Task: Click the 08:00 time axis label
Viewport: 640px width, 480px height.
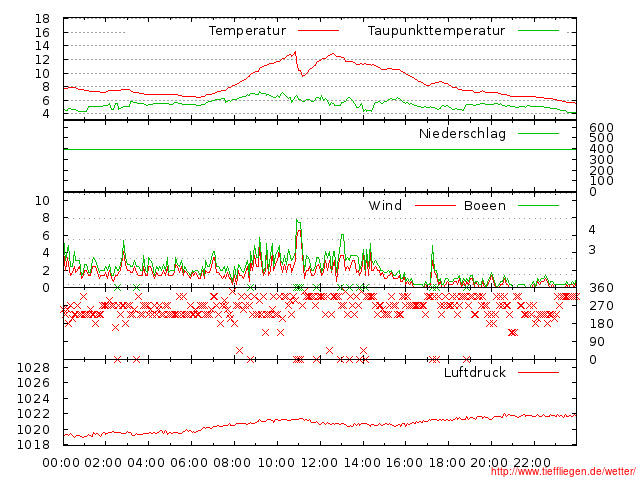Action: point(232,463)
